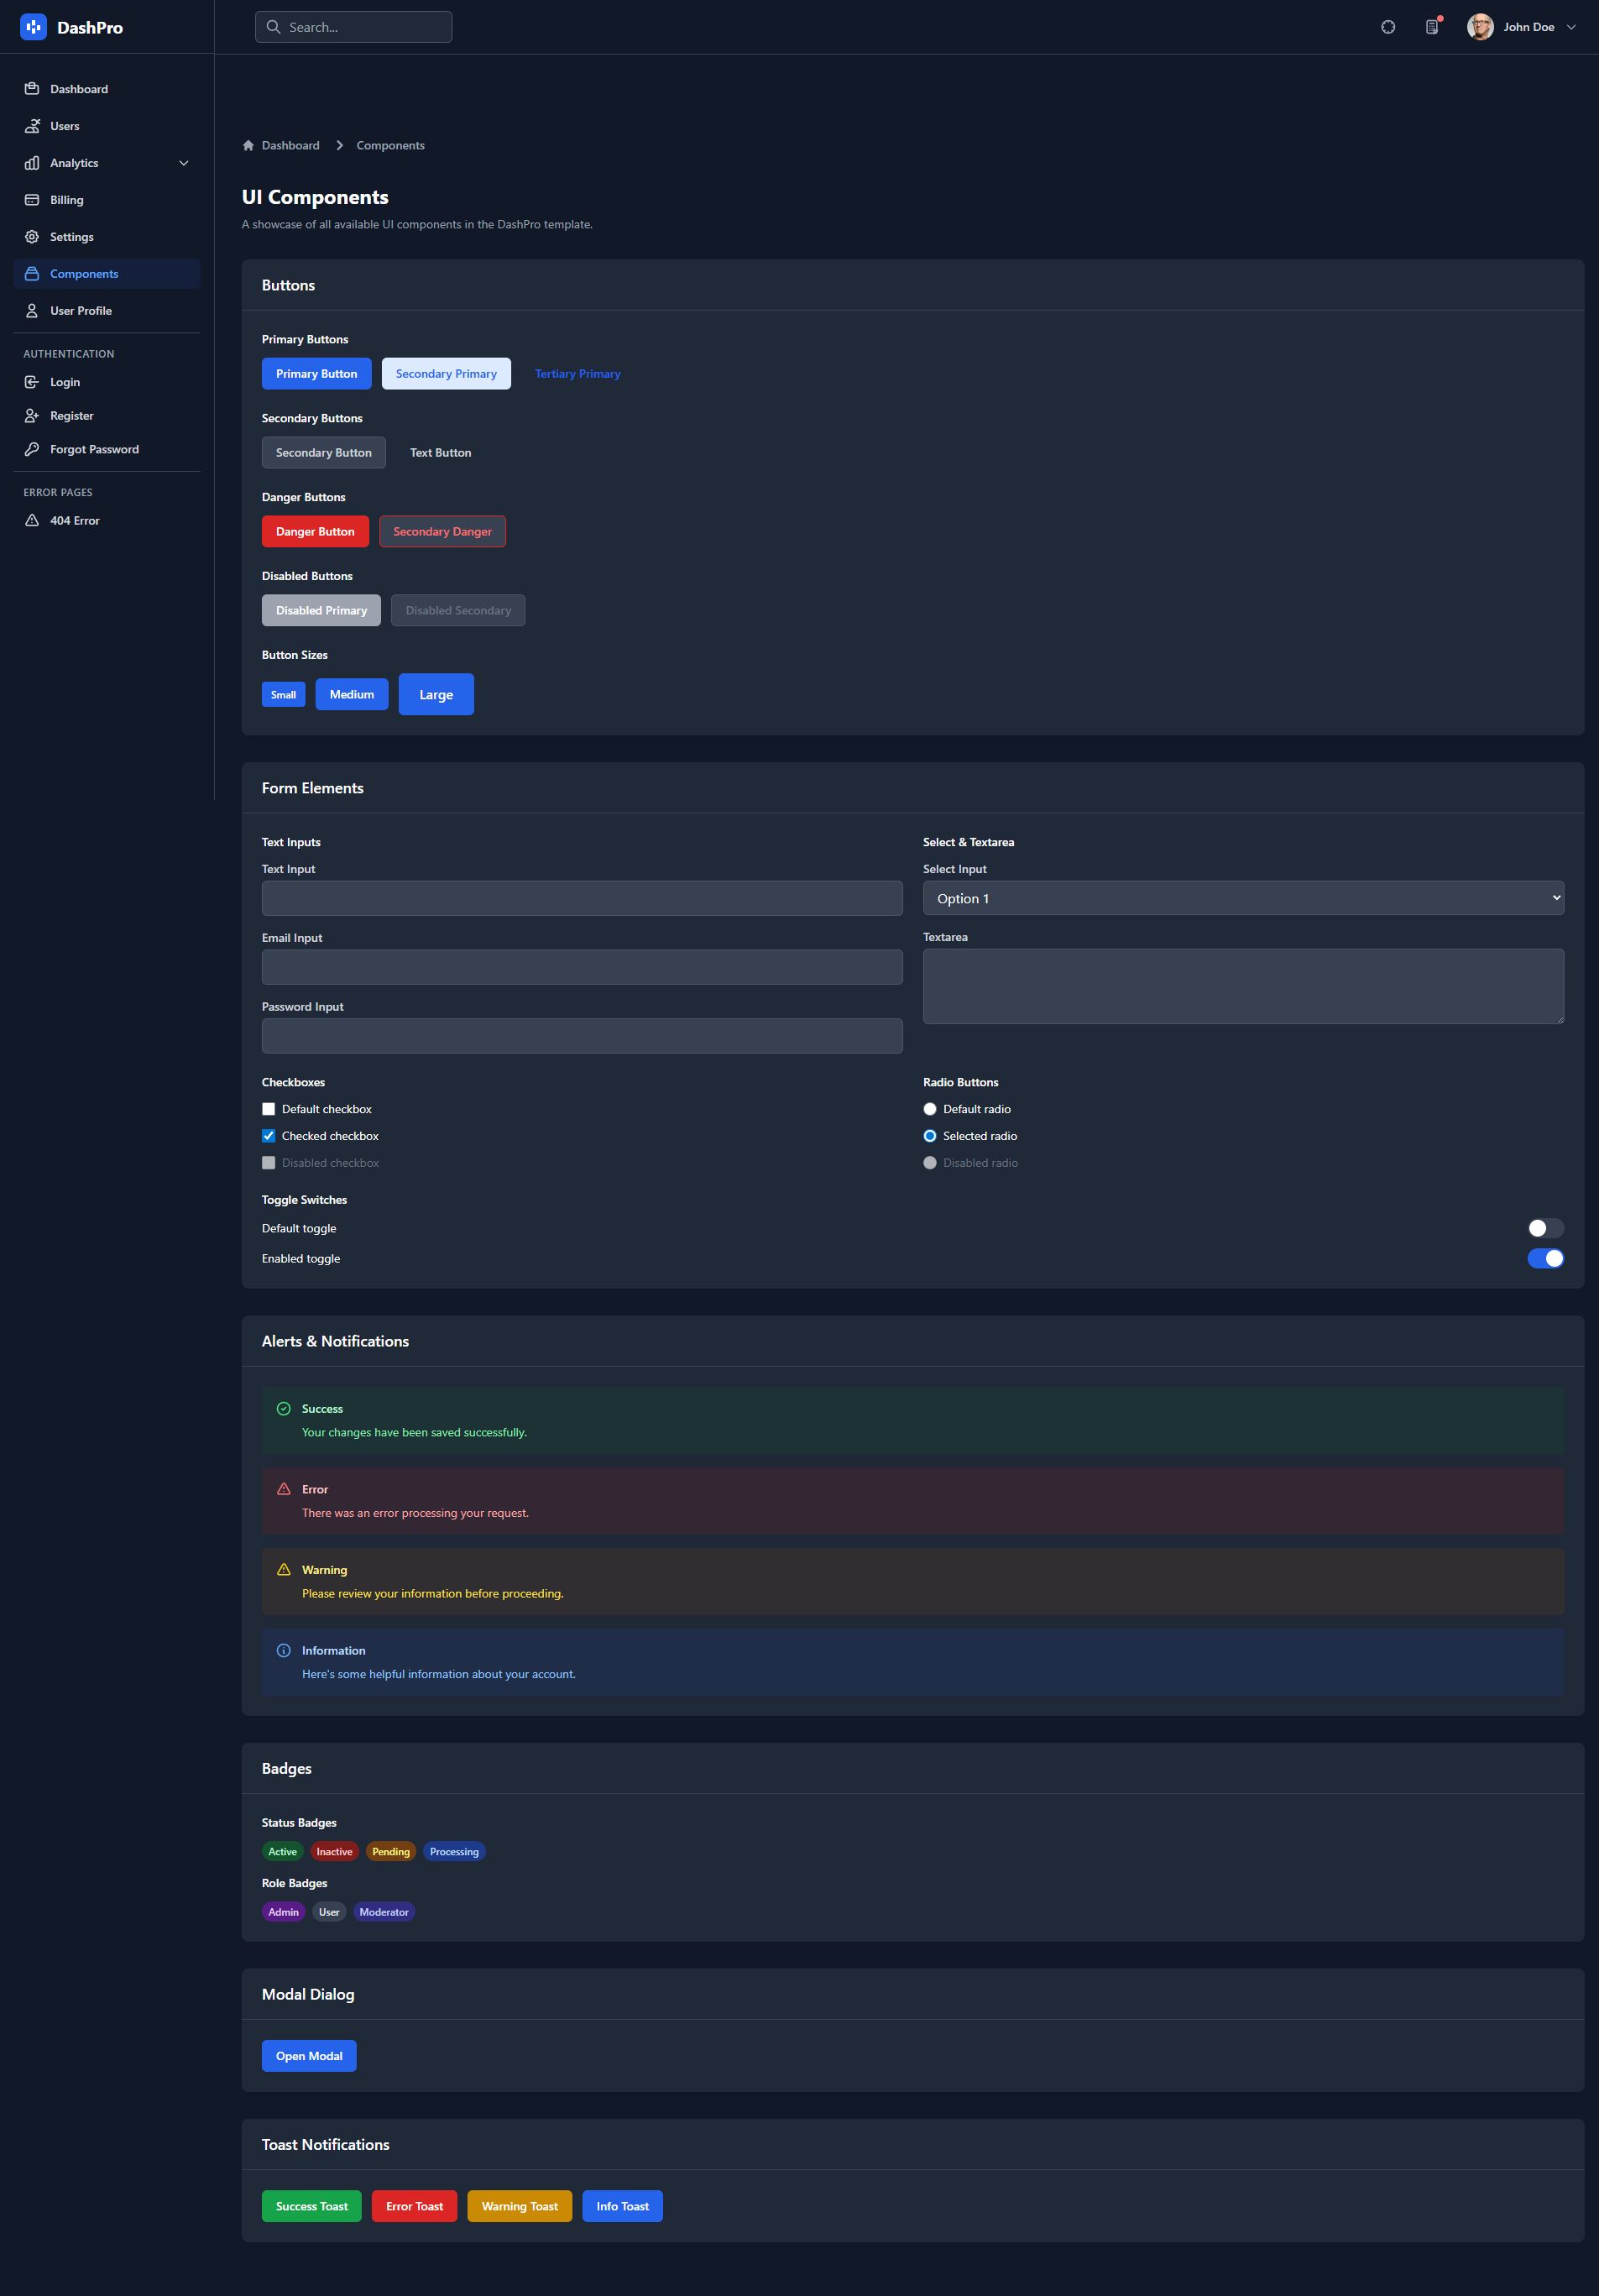Viewport: 1599px width, 2296px height.
Task: Select the Default radio option
Action: (x=930, y=1109)
